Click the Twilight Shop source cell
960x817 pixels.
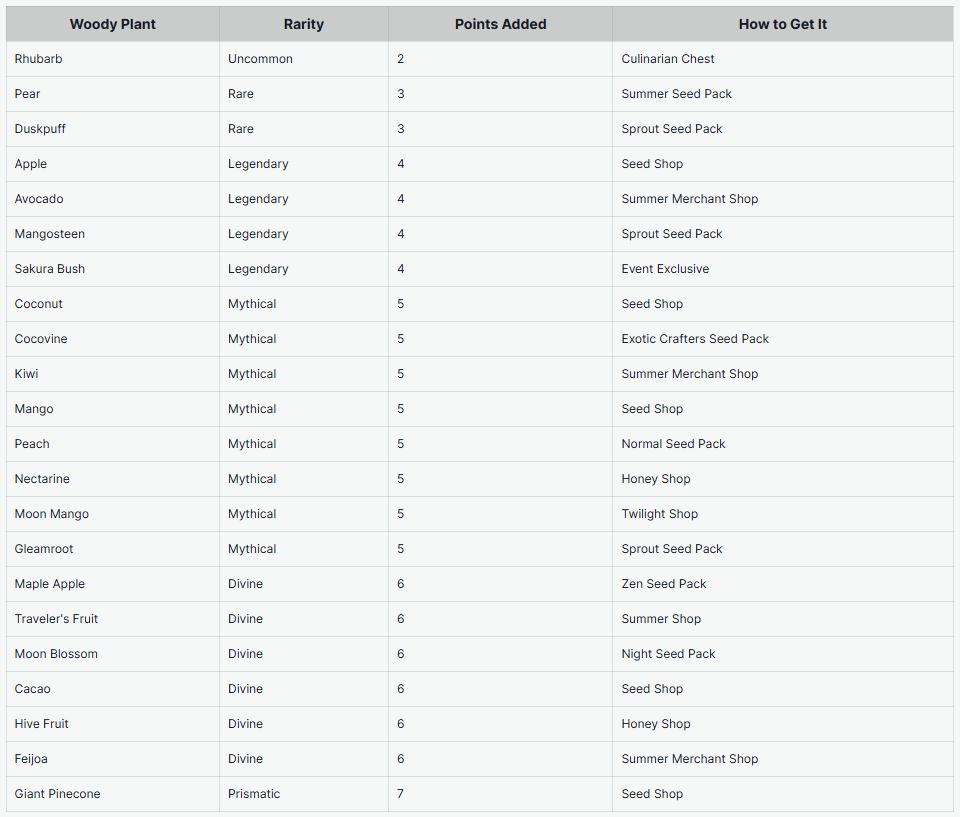[660, 514]
